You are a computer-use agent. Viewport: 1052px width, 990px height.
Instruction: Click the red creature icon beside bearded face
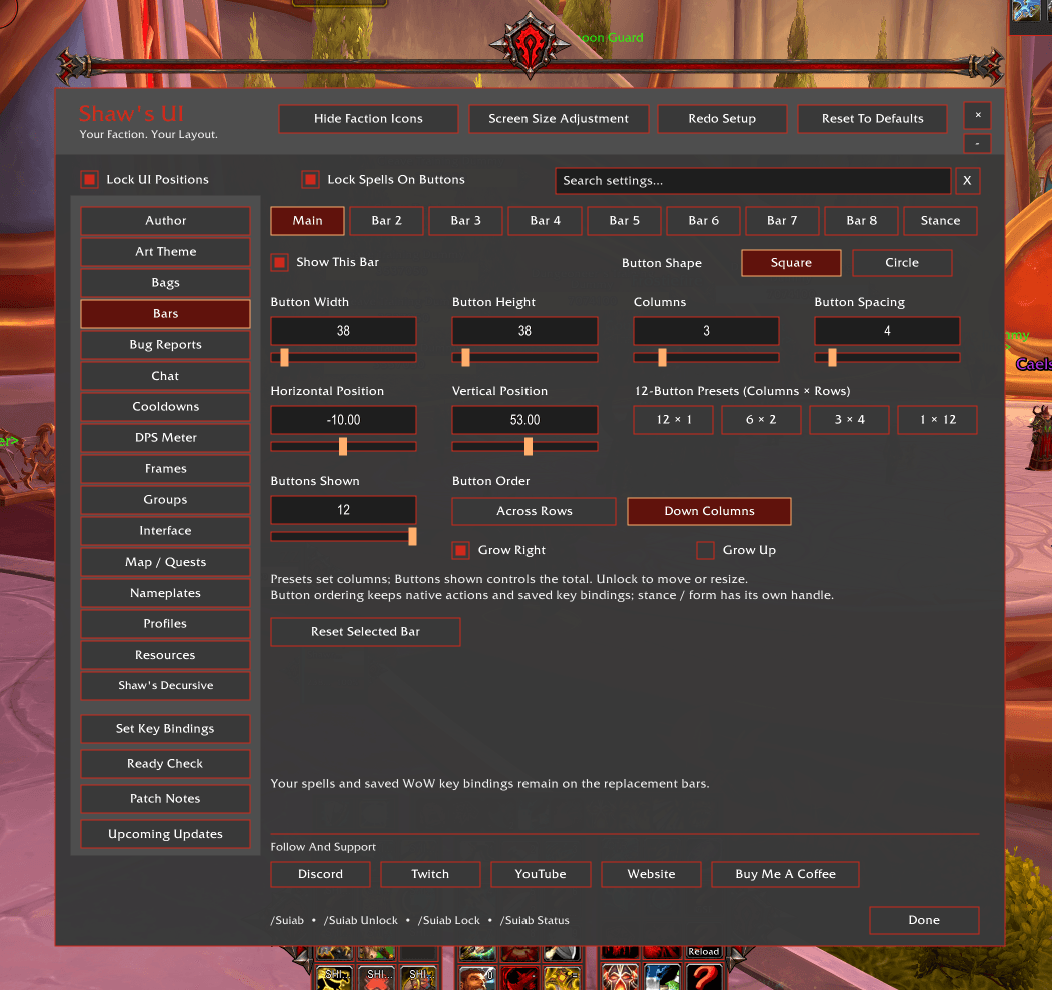519,977
